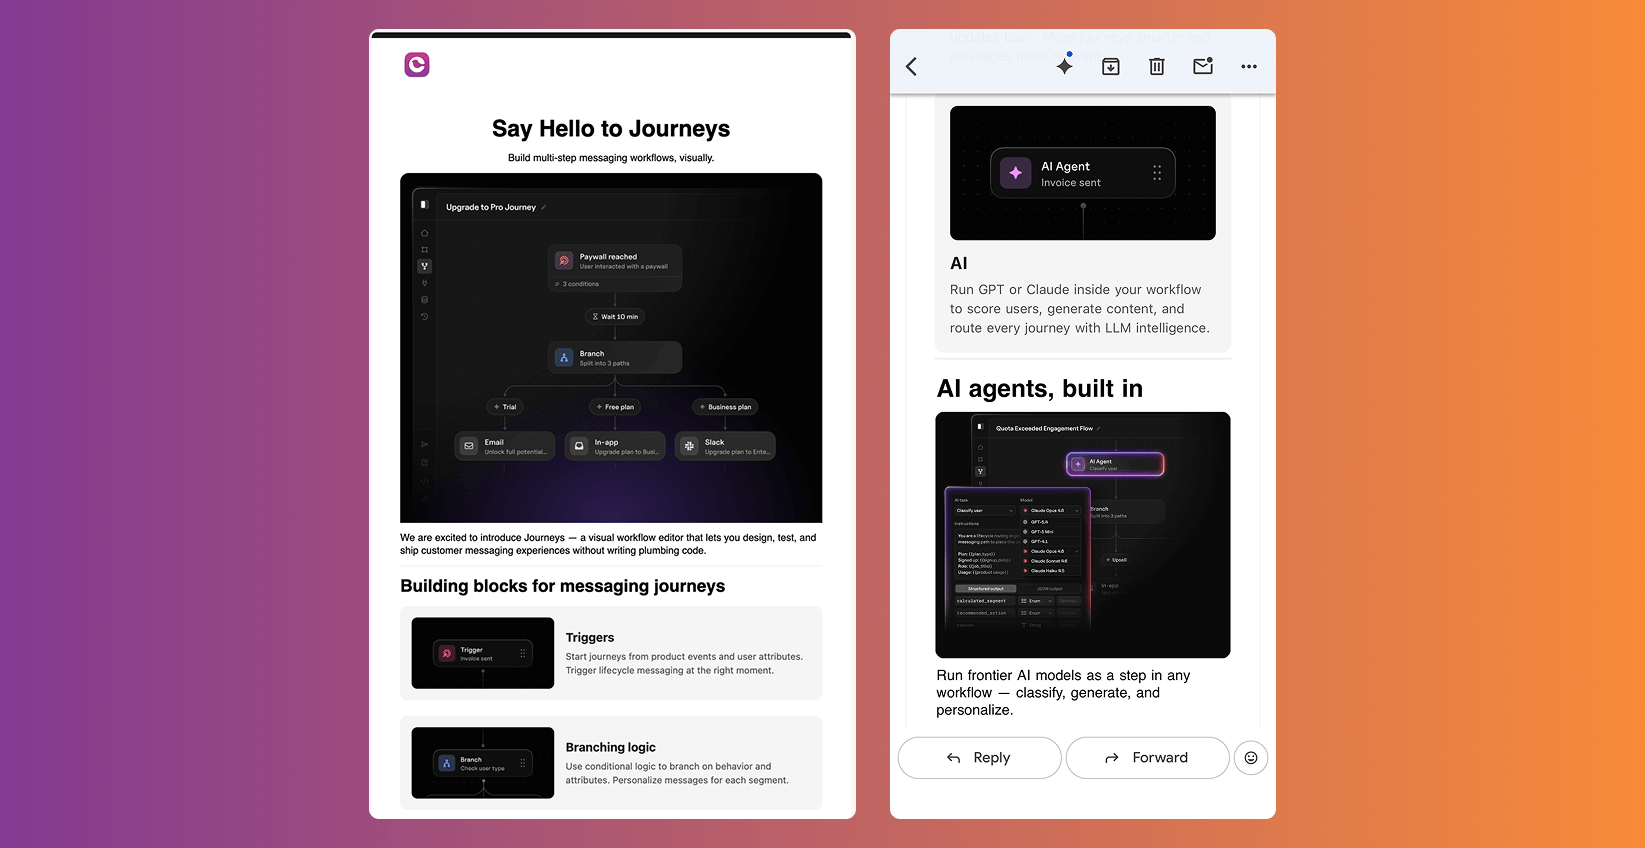Viewport: 1645px width, 848px height.
Task: Archive the email with the archive icon
Action: (1110, 67)
